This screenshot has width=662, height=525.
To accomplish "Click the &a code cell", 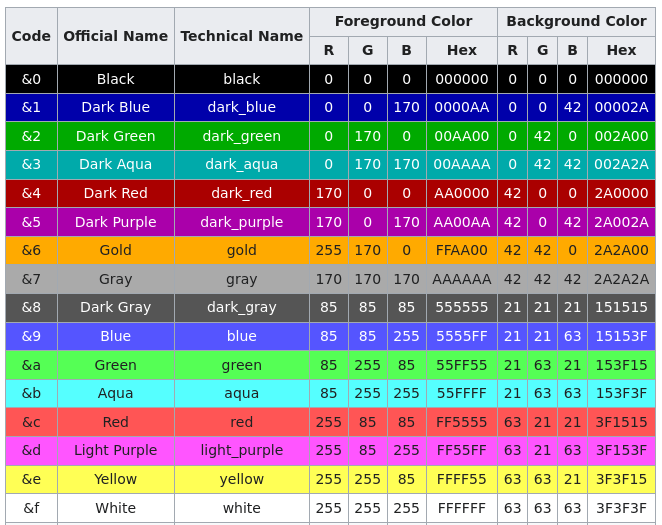I will 31,365.
